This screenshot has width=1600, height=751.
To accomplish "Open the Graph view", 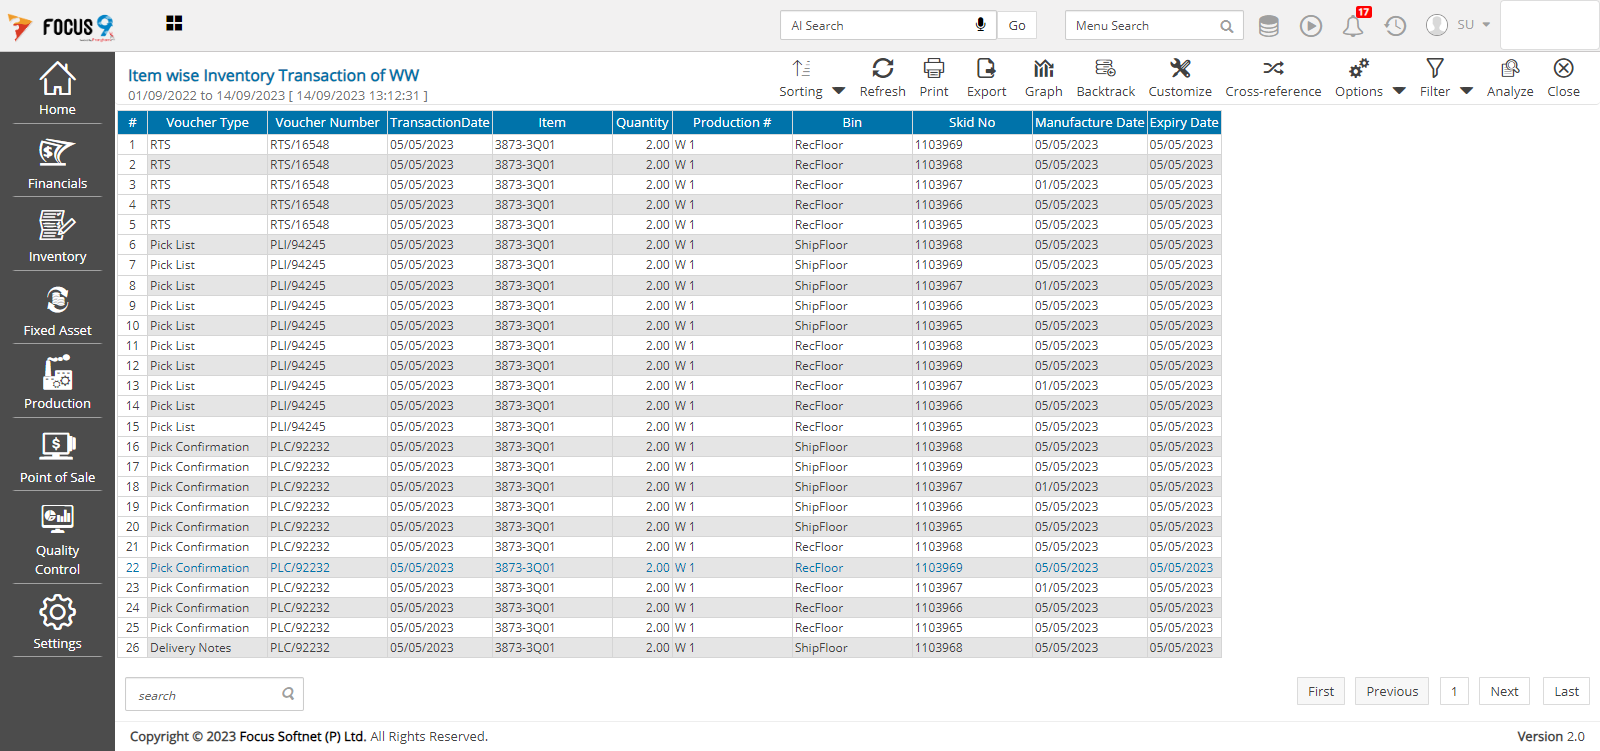I will (1043, 68).
